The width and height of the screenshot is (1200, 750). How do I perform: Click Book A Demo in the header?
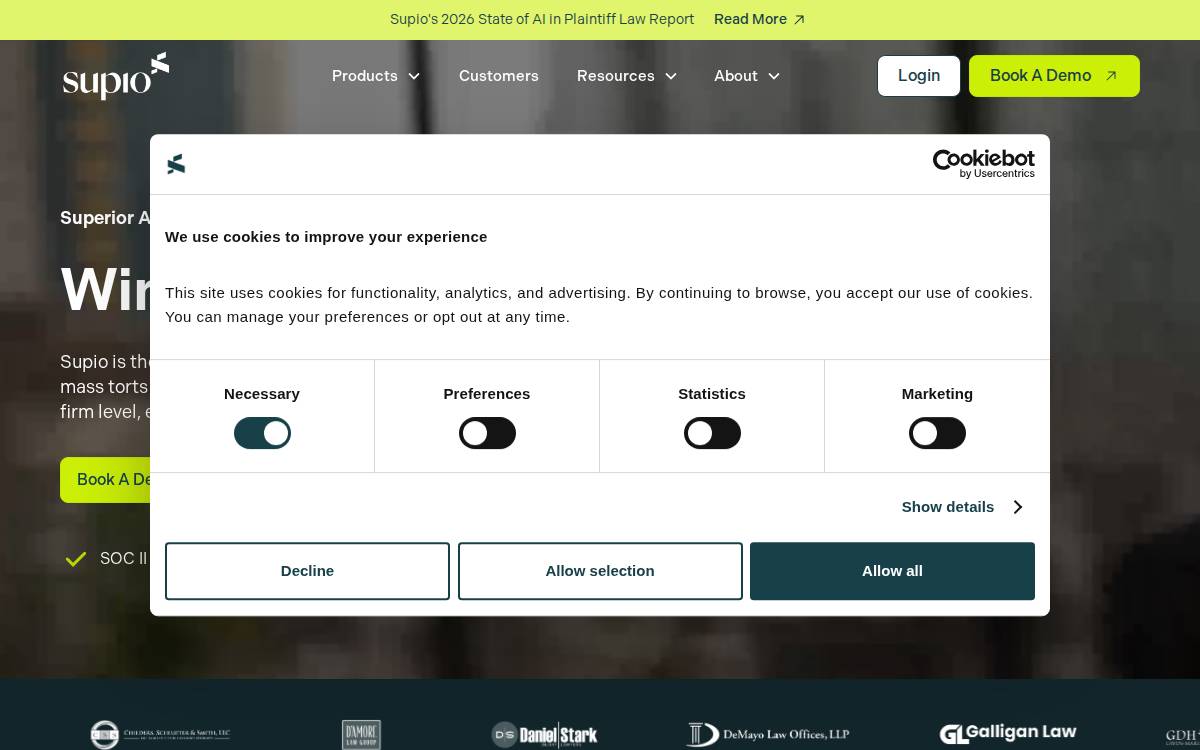[1054, 76]
